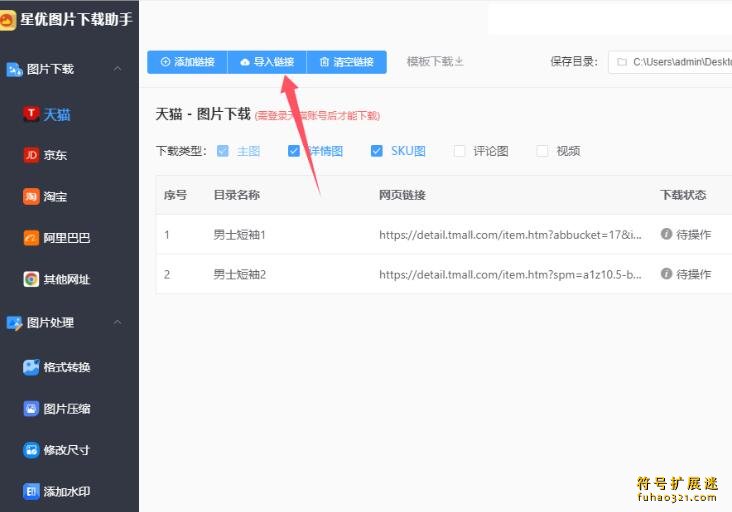Open 修改尺寸 tool

tap(66, 450)
